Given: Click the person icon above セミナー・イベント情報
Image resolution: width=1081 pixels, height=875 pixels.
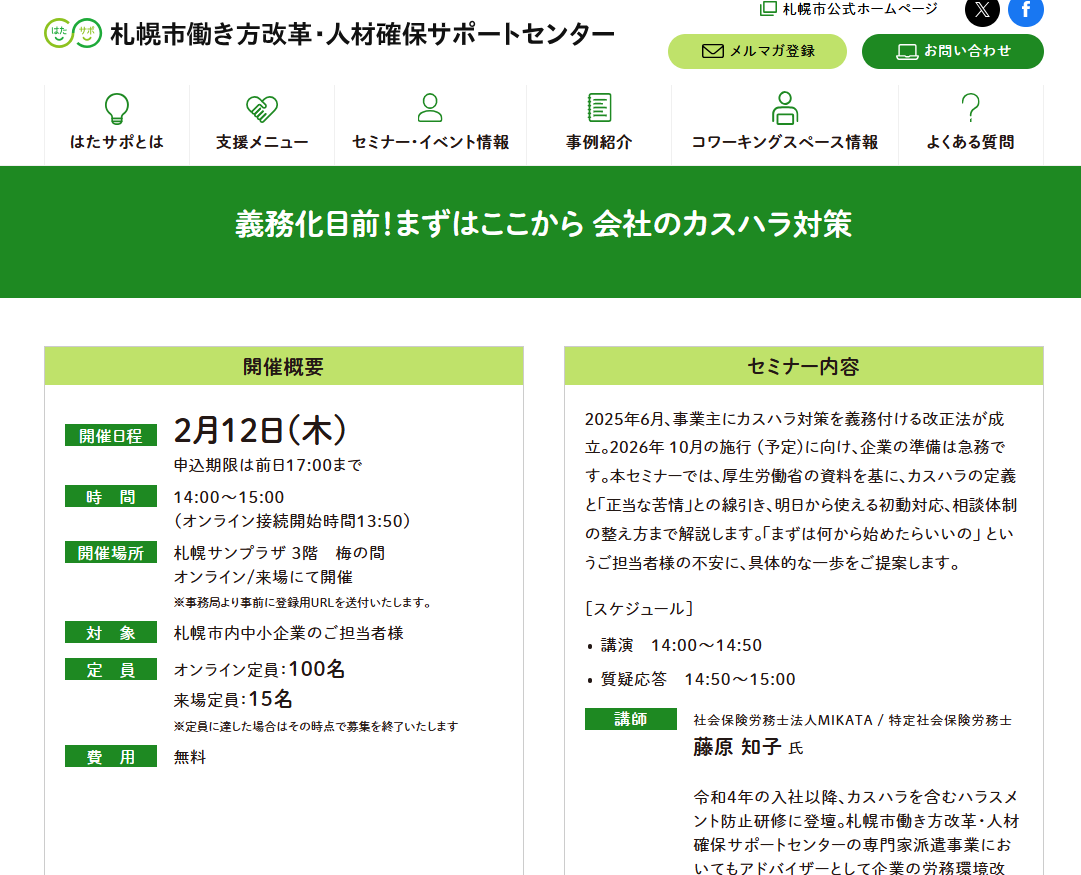Looking at the screenshot, I should tap(430, 108).
